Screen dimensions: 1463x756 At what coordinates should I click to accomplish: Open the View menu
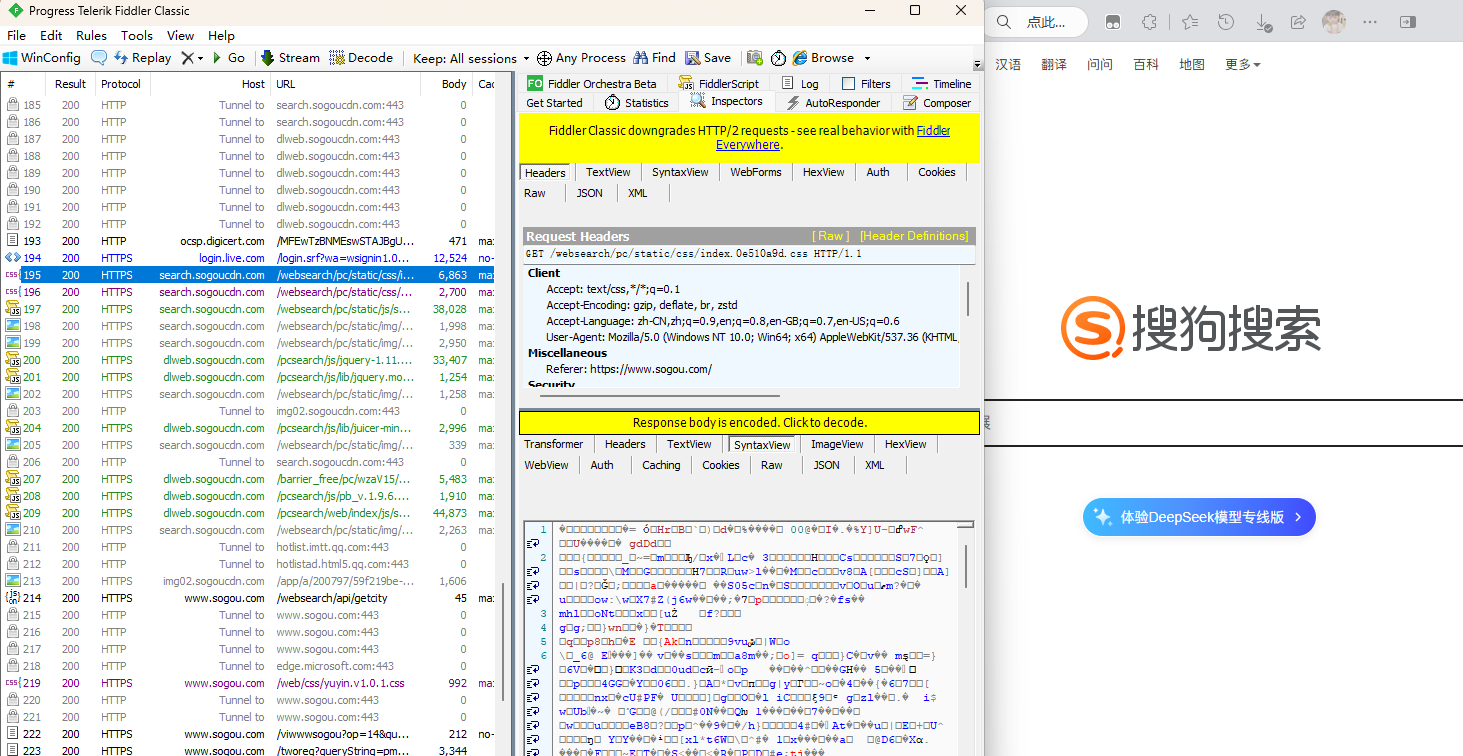coord(181,35)
